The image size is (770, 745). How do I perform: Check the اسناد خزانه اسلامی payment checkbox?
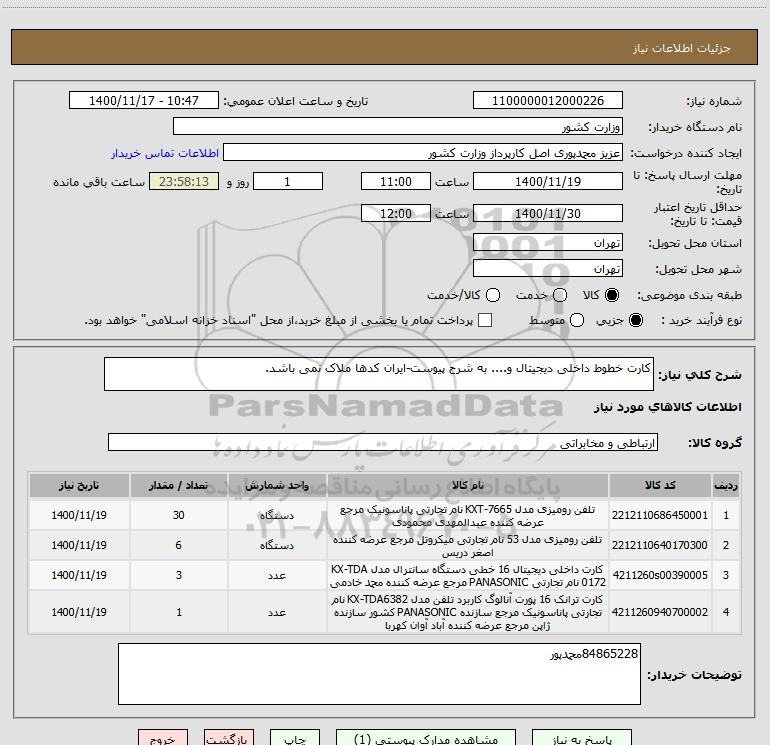pos(485,320)
